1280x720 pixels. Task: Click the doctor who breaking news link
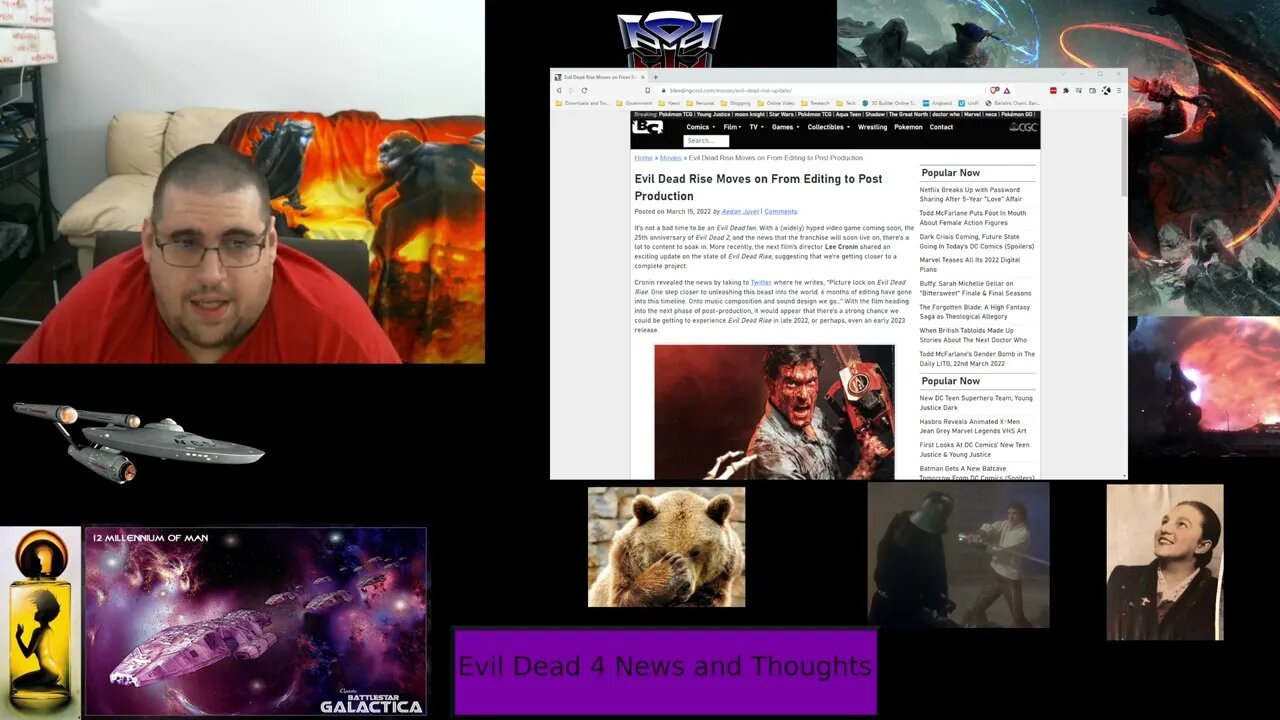pos(946,115)
